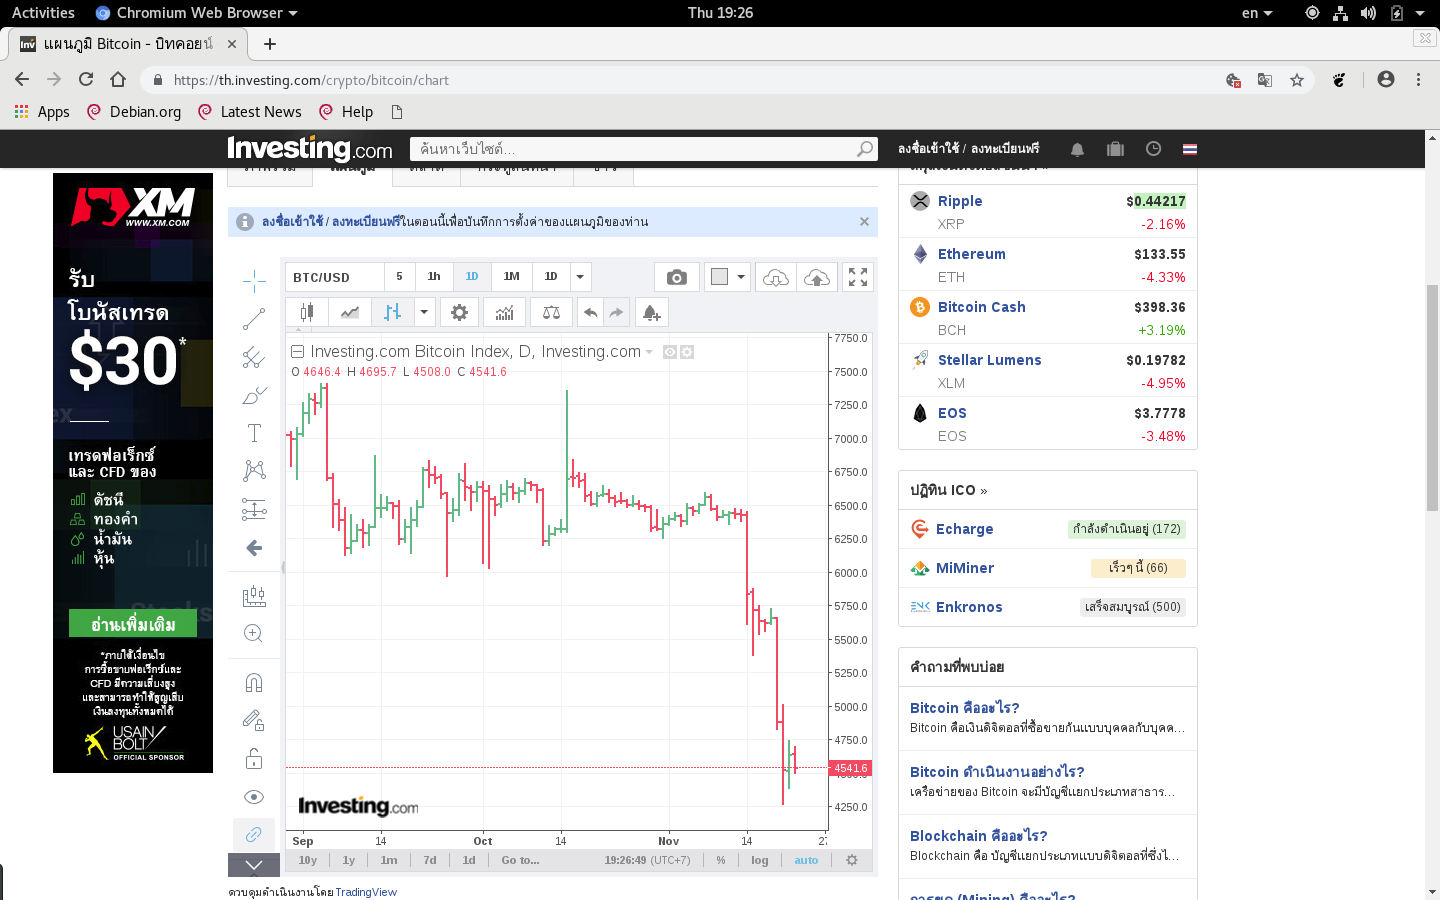Select the crosshair cursor tool

click(x=254, y=281)
